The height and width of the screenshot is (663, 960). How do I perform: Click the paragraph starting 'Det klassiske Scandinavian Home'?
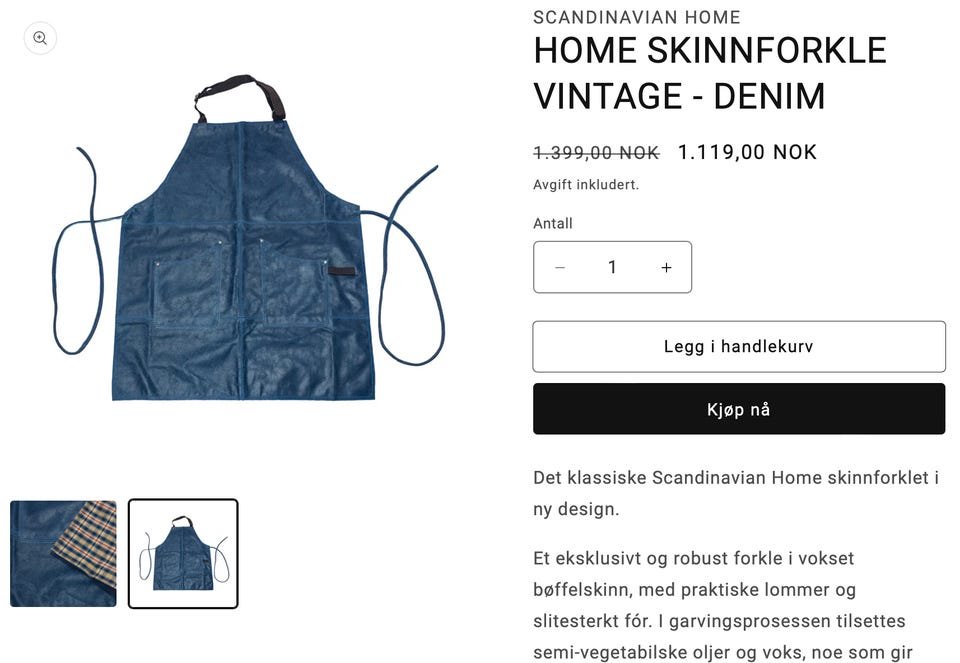point(736,493)
